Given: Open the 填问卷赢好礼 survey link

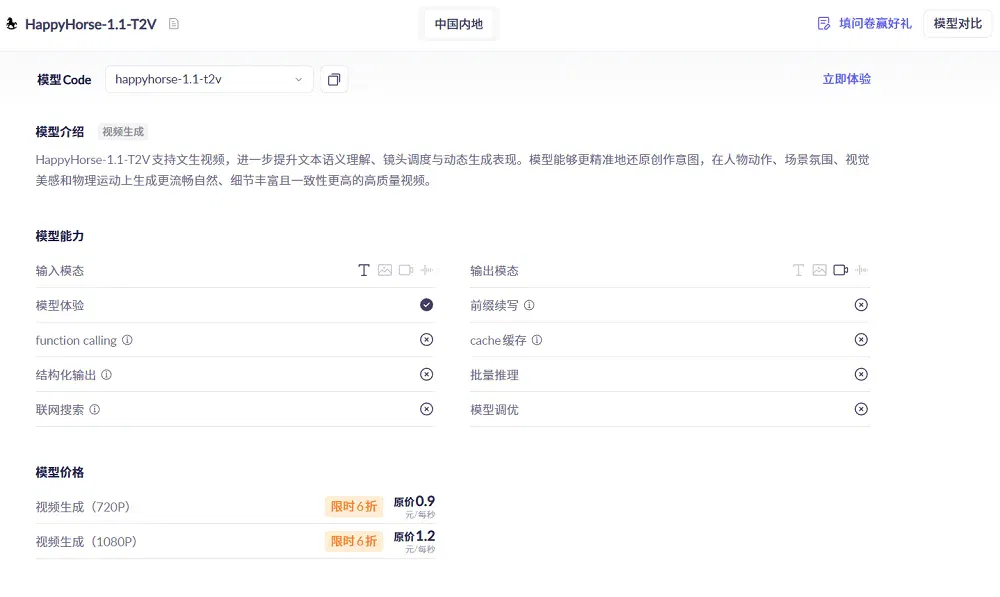Looking at the screenshot, I should (875, 24).
